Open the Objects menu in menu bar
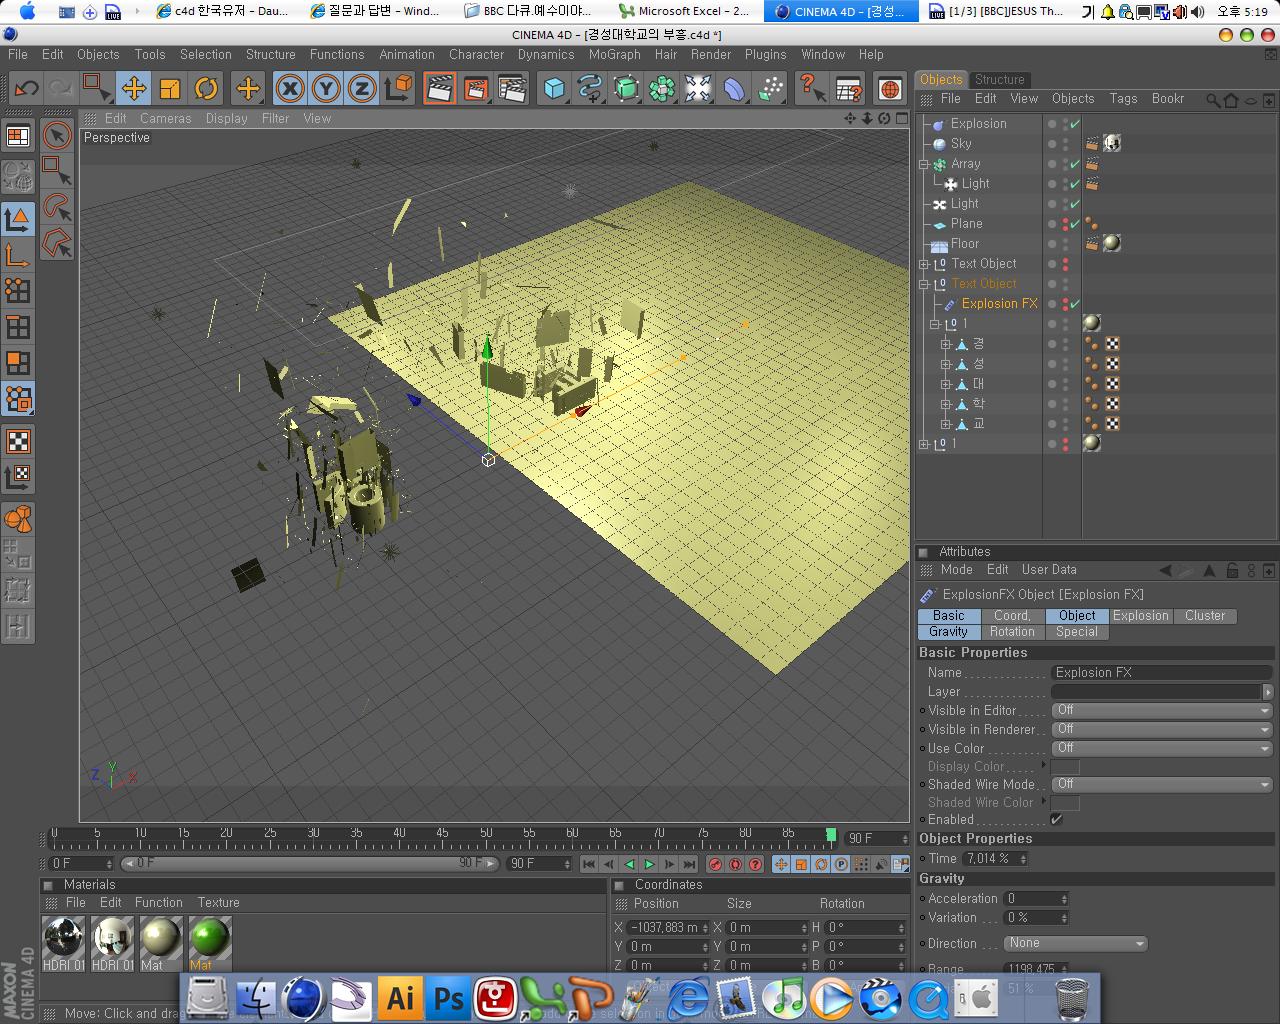This screenshot has height=1024, width=1280. pyautogui.click(x=98, y=54)
